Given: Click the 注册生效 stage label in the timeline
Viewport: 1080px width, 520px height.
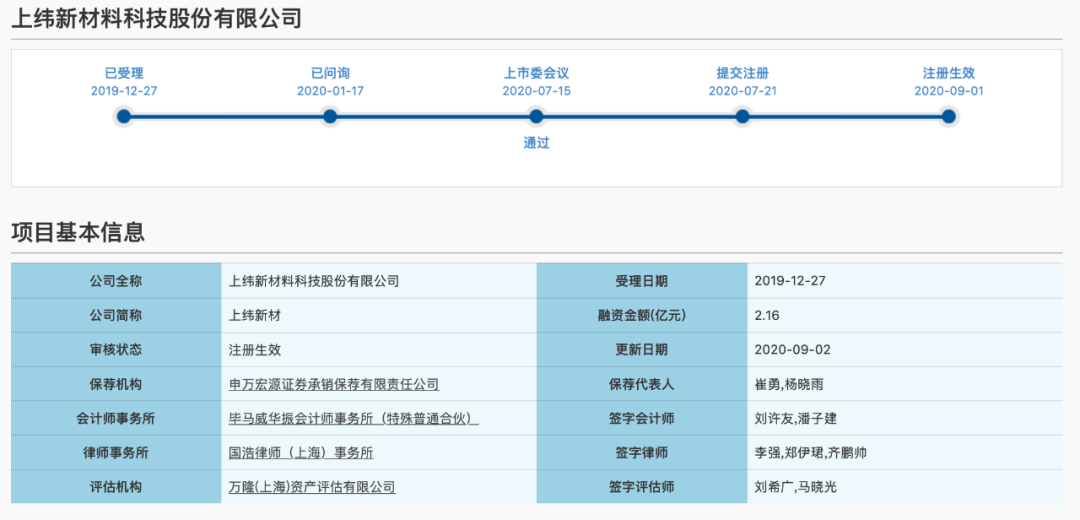Looking at the screenshot, I should pos(948,73).
